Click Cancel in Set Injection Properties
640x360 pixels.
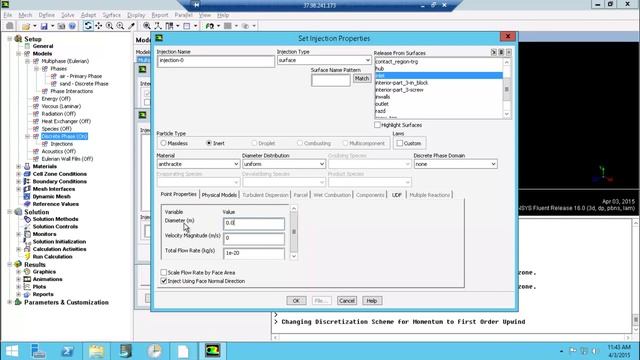[x=347, y=301]
